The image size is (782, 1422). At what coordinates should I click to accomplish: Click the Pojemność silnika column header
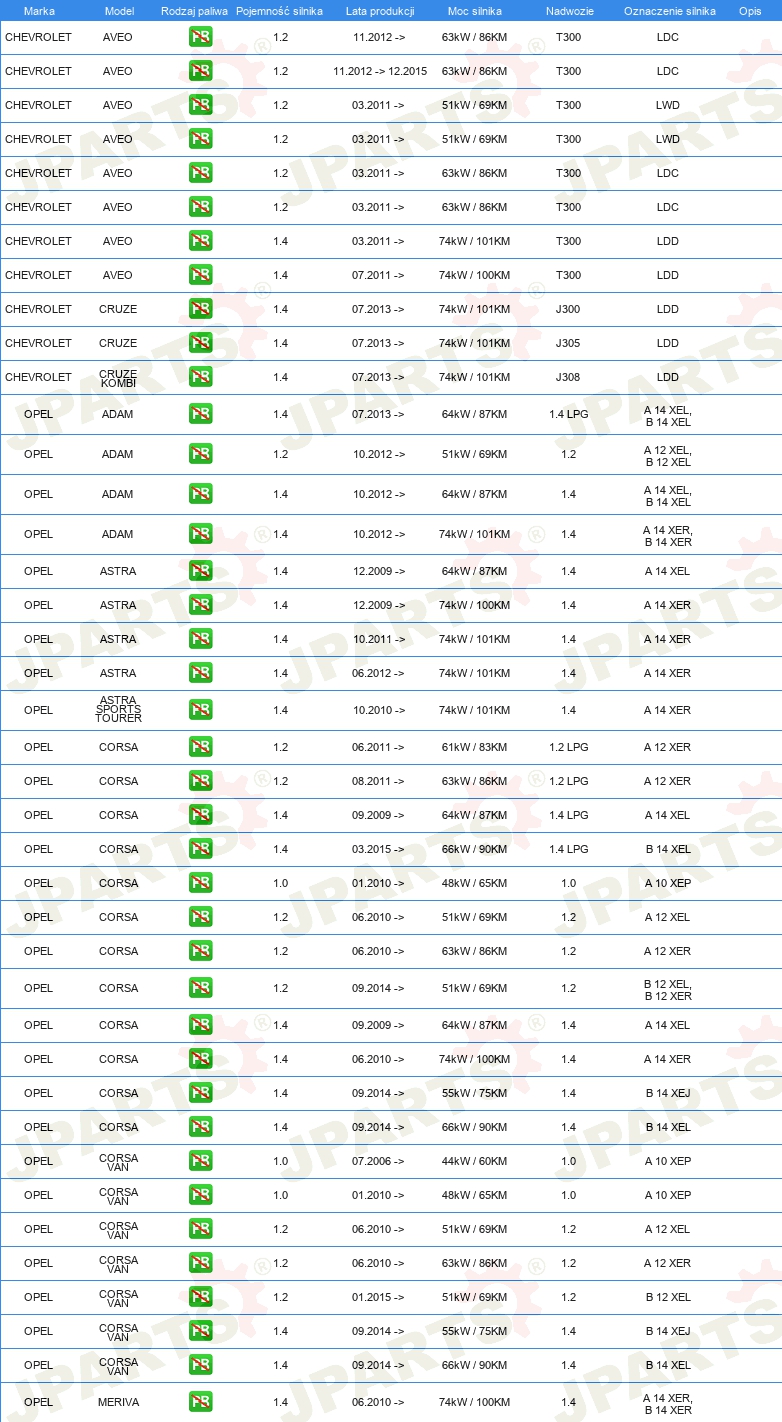[x=280, y=10]
